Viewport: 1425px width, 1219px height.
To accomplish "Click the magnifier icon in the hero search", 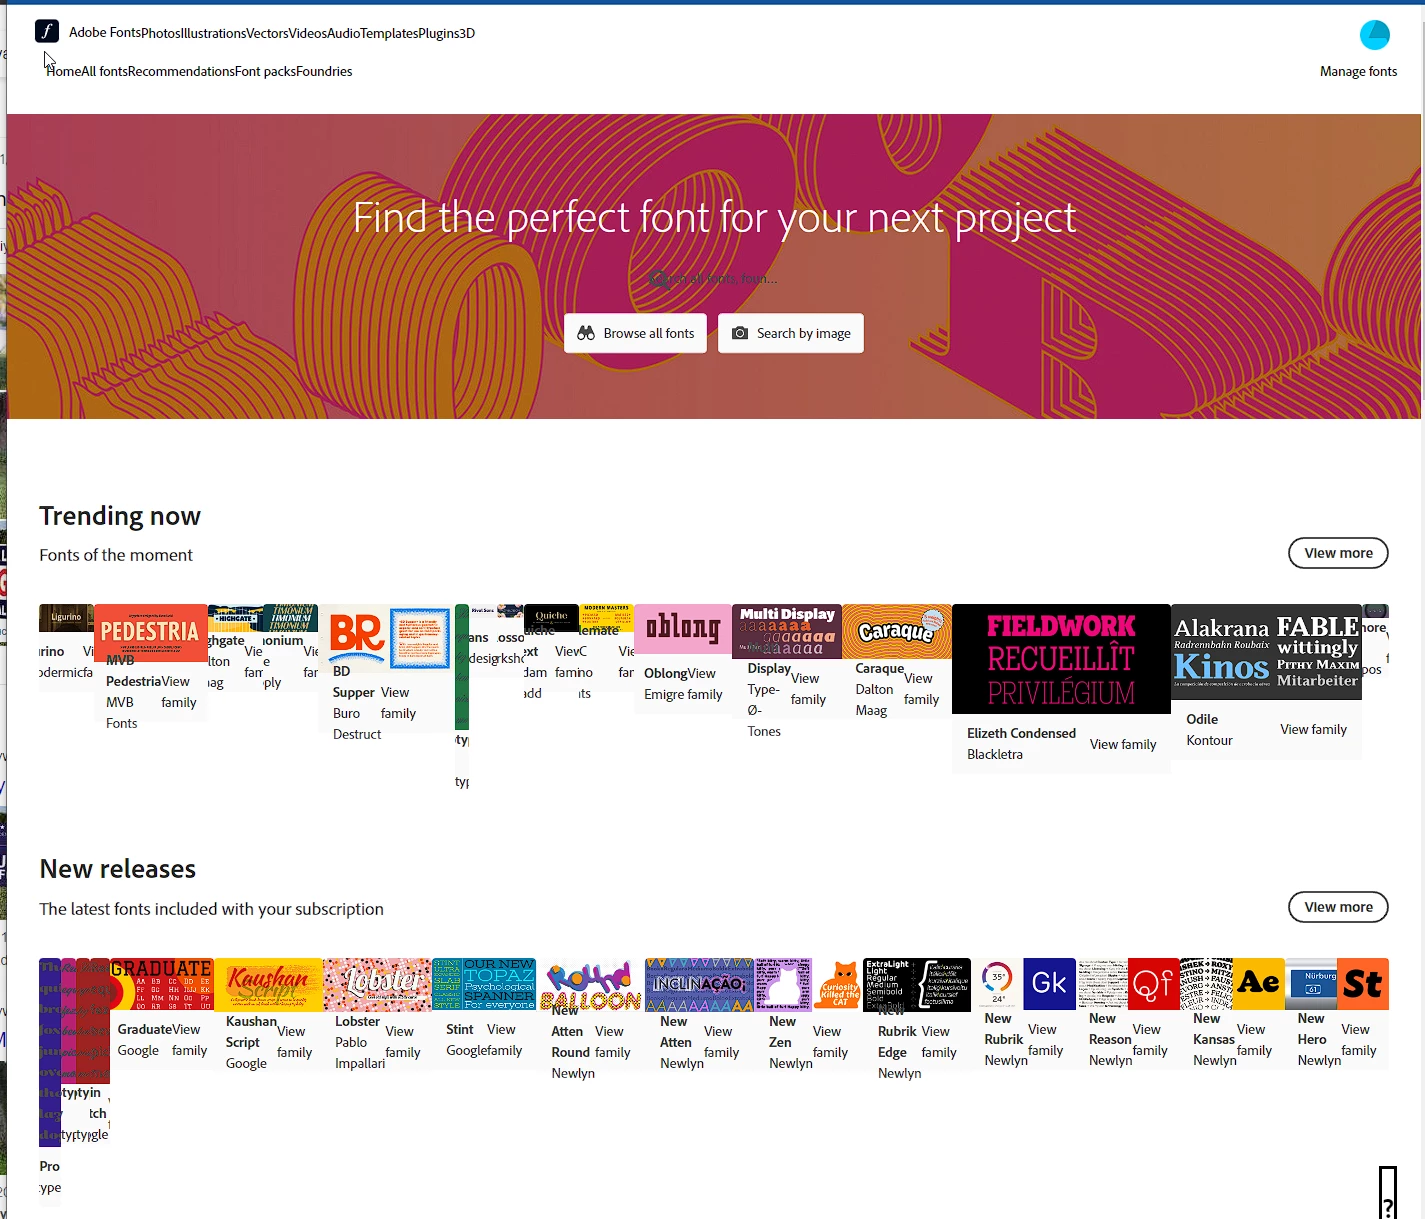I will (x=658, y=279).
